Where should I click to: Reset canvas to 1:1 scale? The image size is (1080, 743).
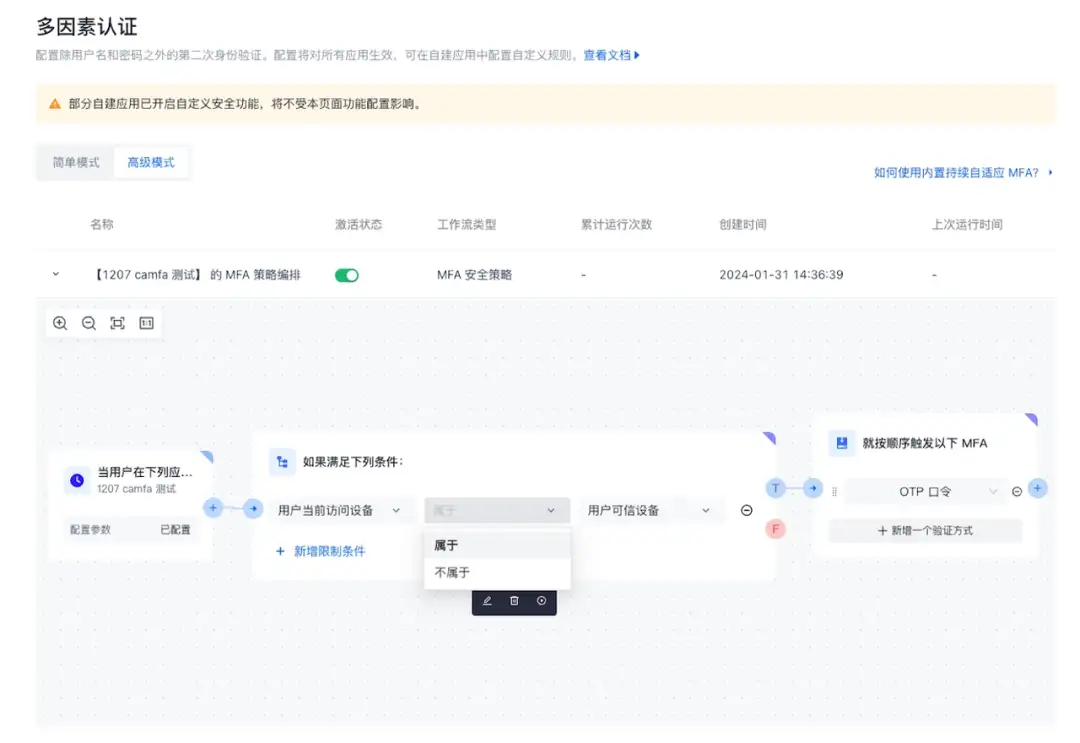pos(147,323)
